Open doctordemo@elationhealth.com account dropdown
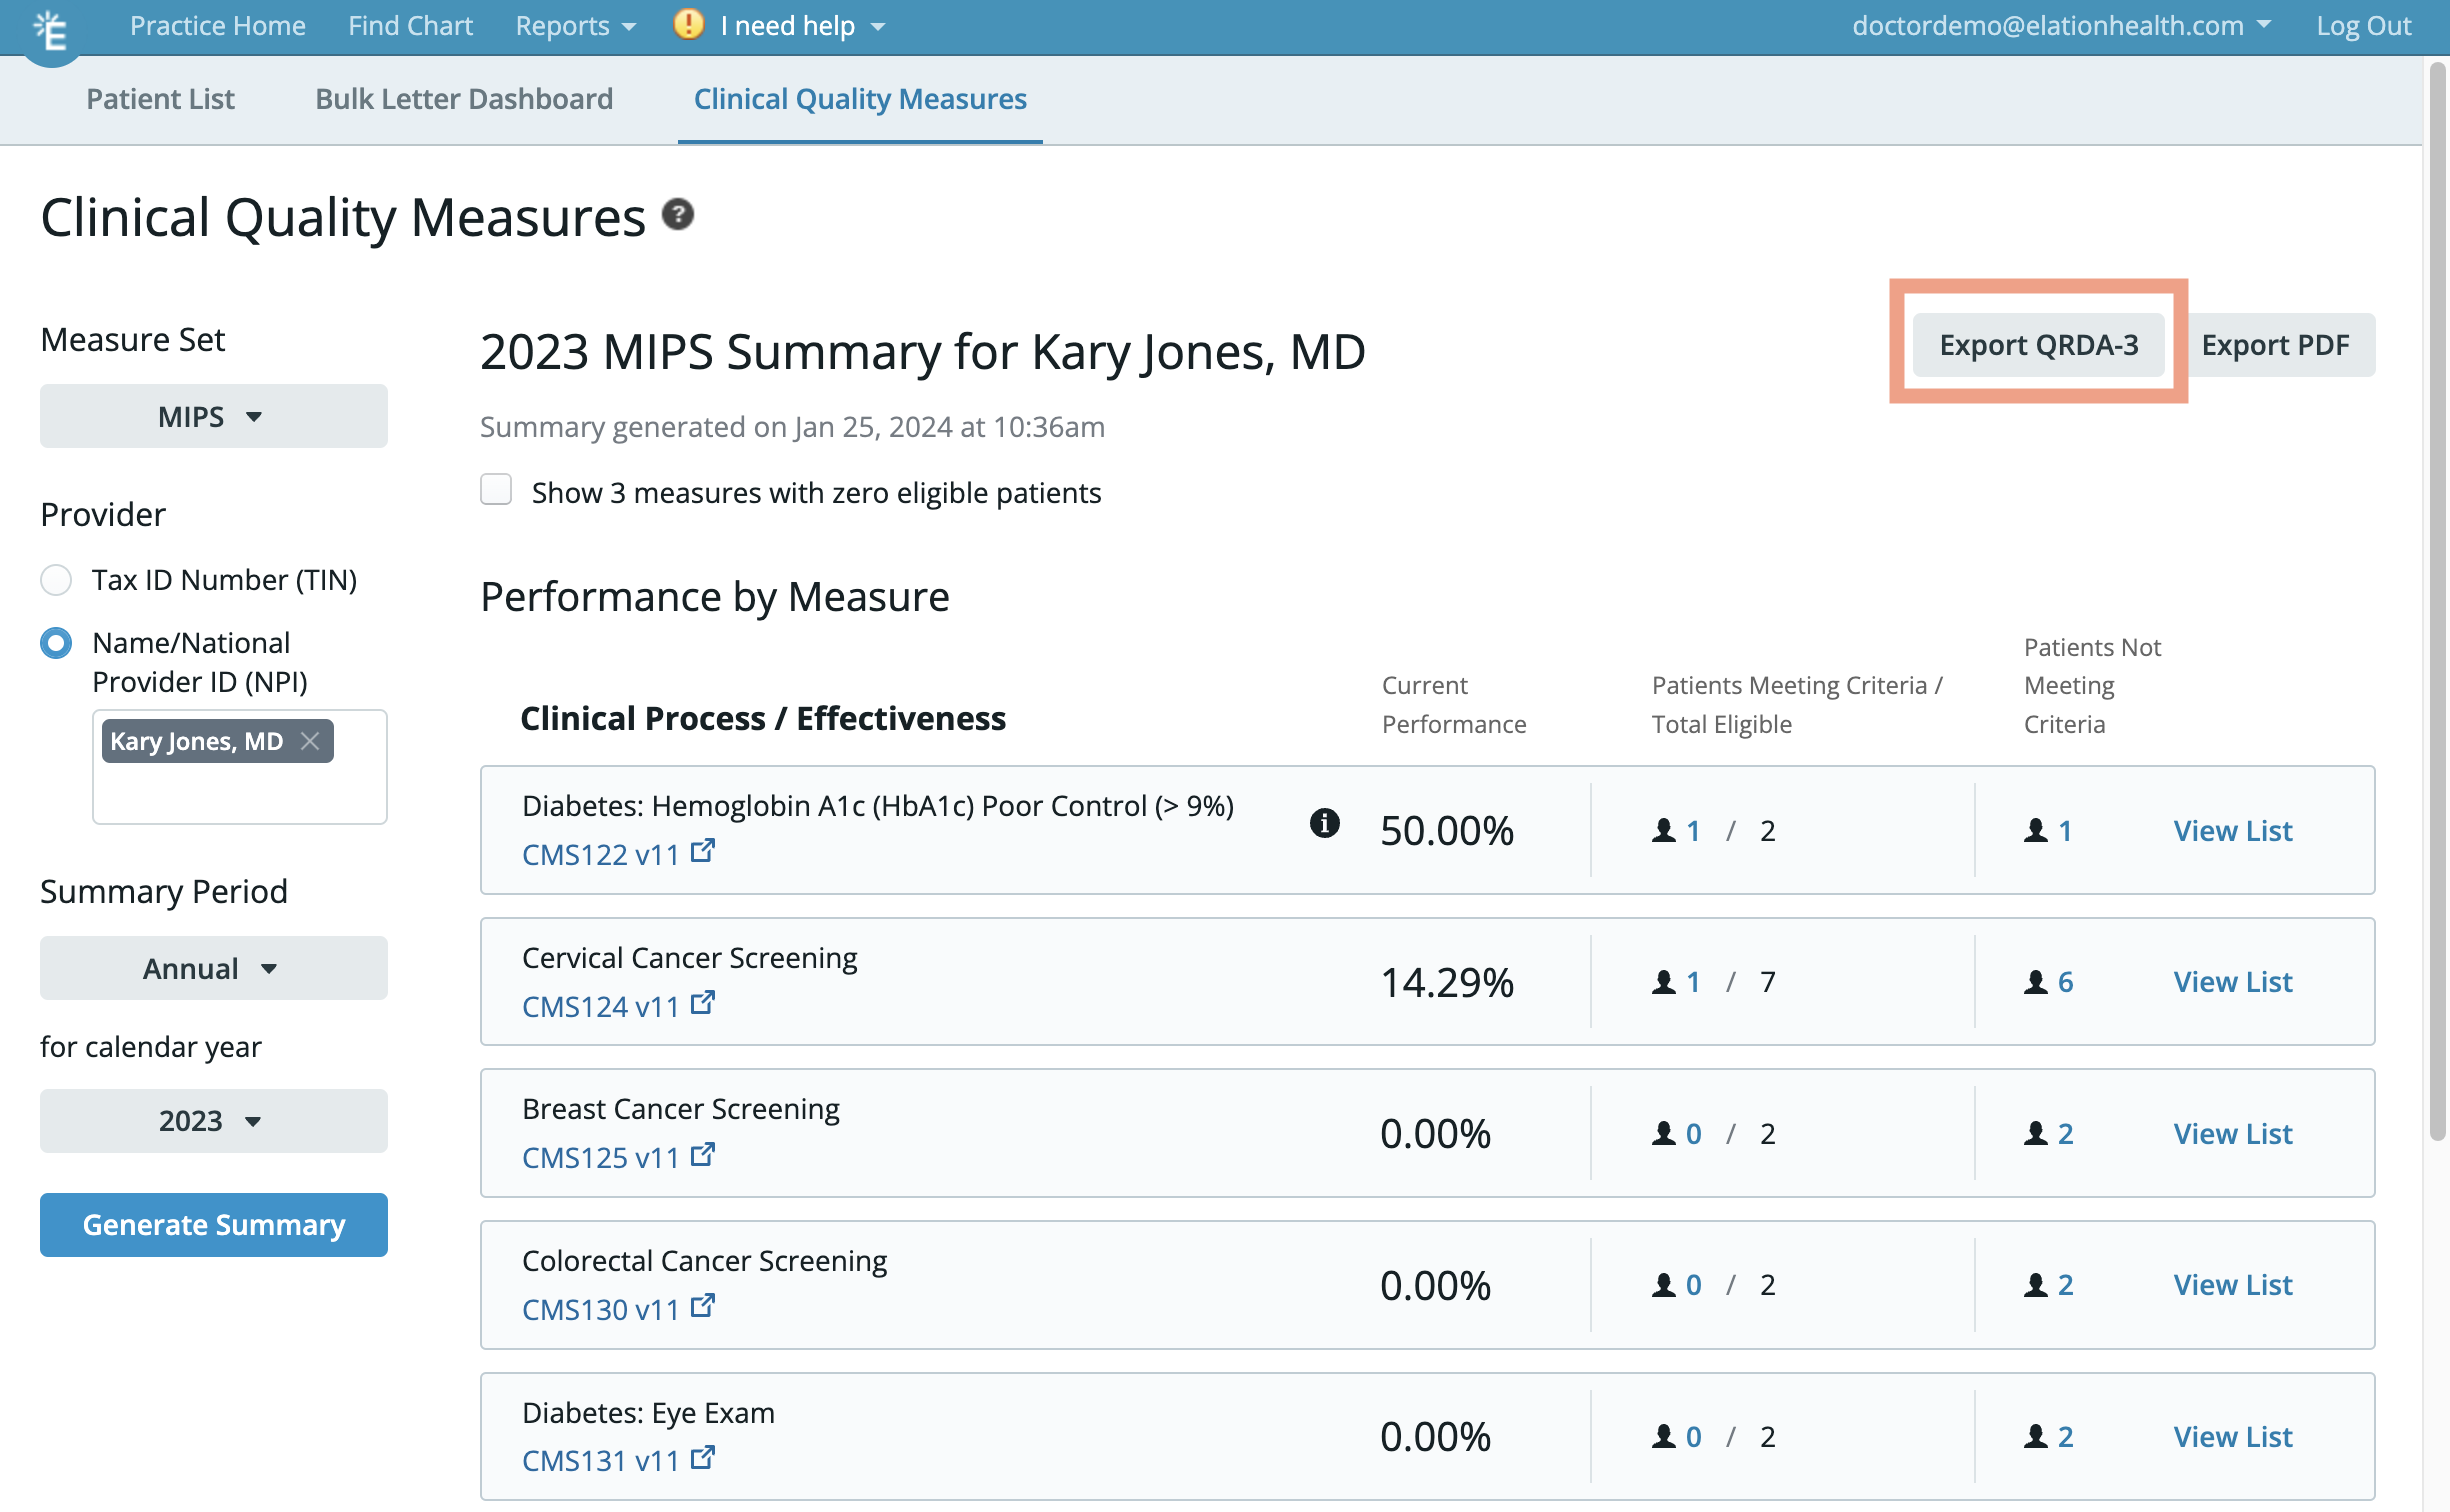Viewport: 2450px width, 1512px height. [2060, 25]
